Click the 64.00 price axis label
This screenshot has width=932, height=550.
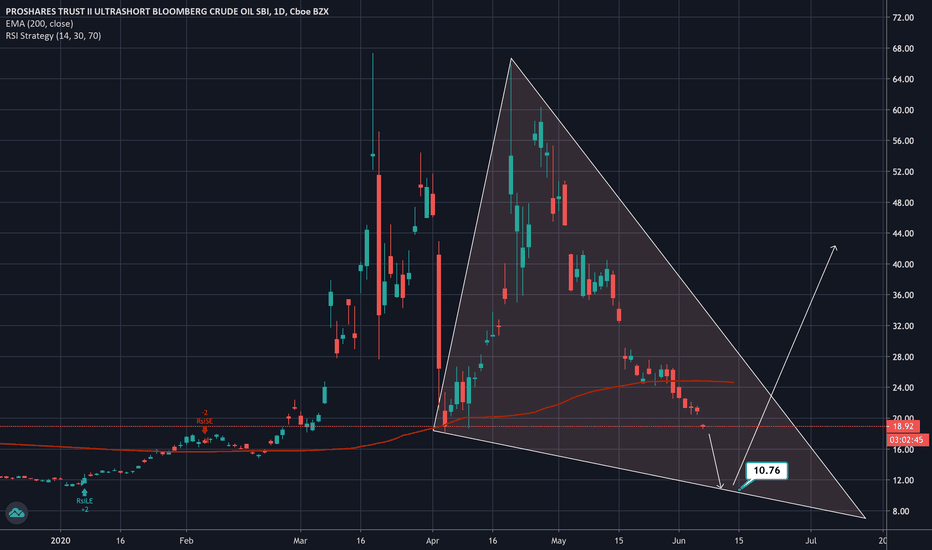pos(903,79)
